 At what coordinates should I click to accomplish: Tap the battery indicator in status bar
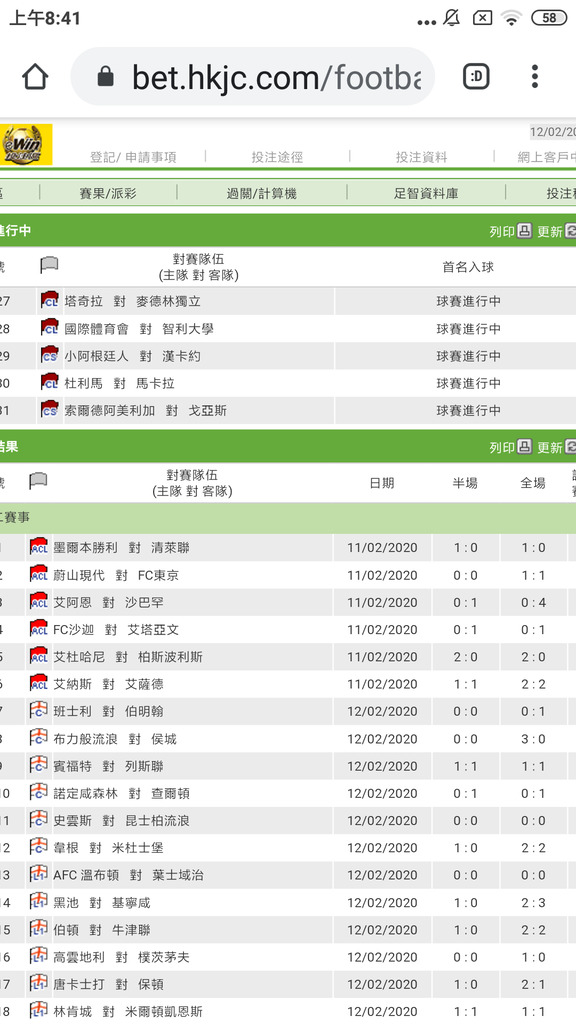click(549, 18)
